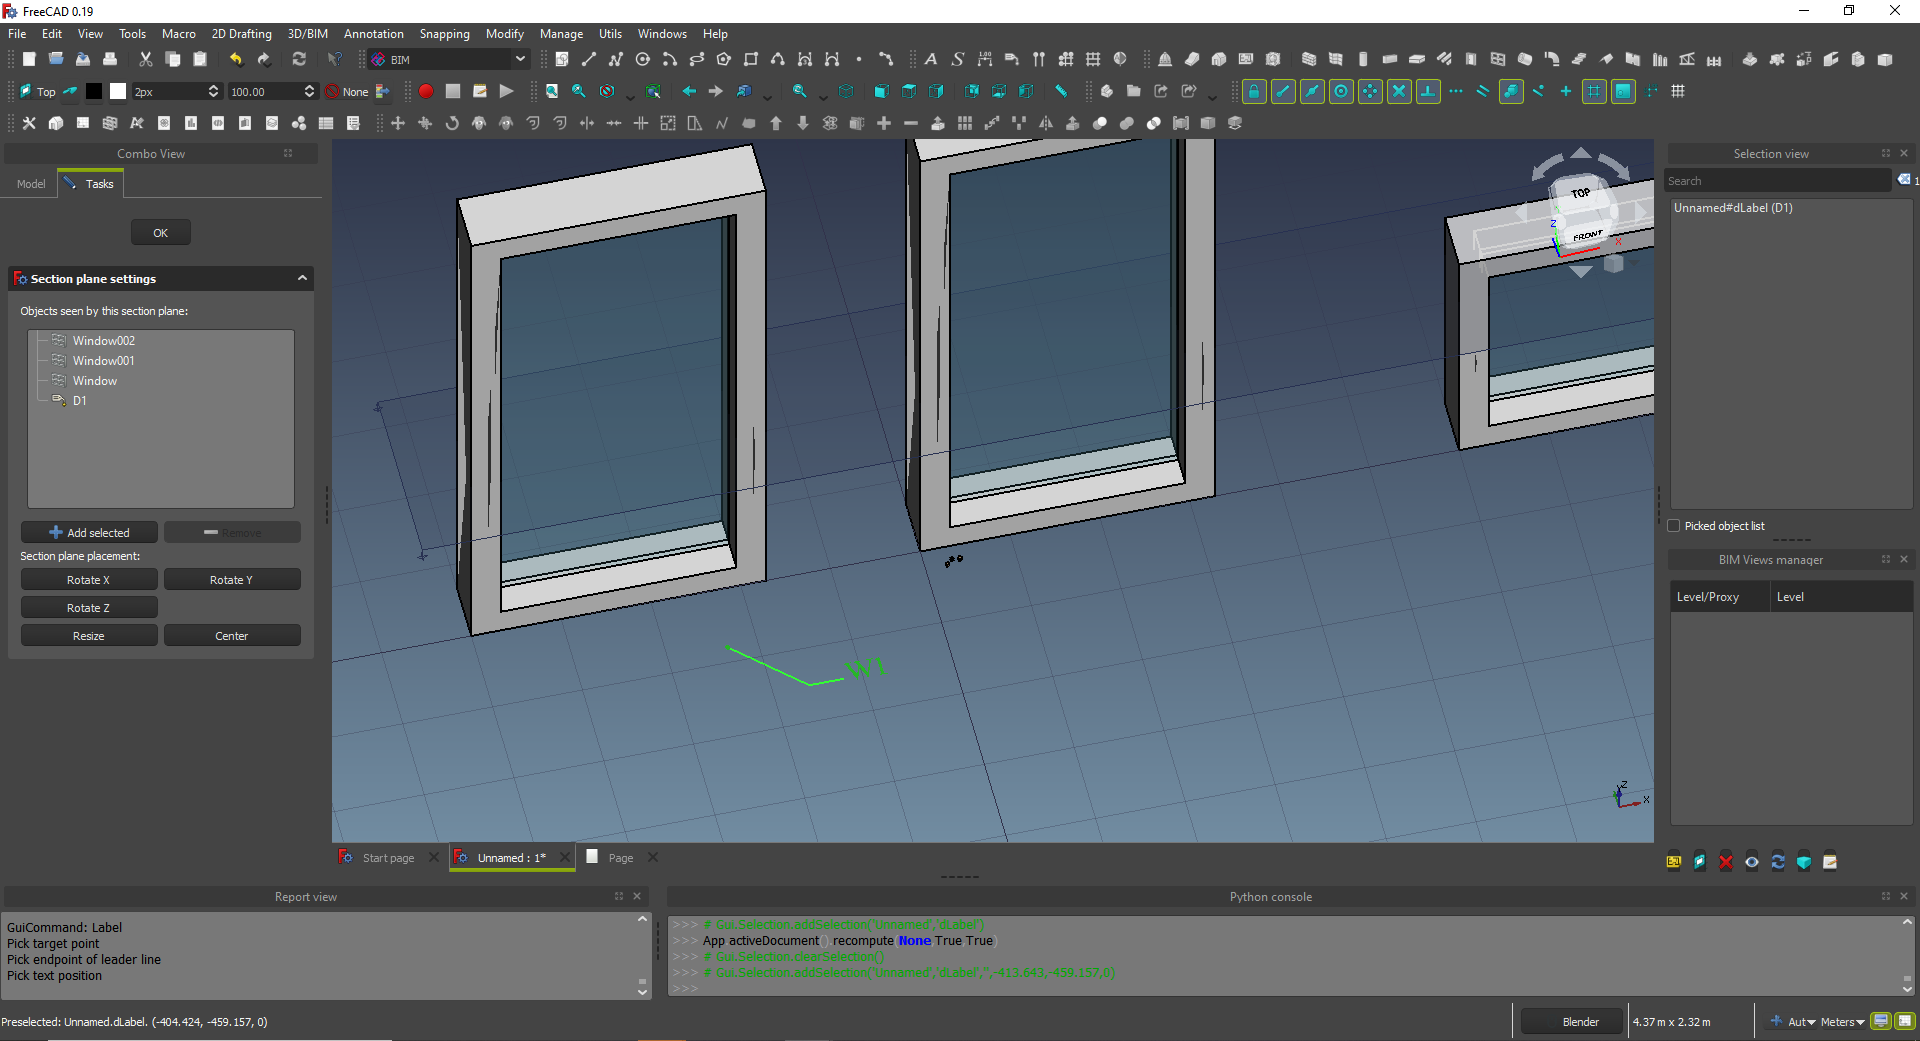Click the red macro record button
This screenshot has height=1041, width=1920.
pyautogui.click(x=426, y=91)
